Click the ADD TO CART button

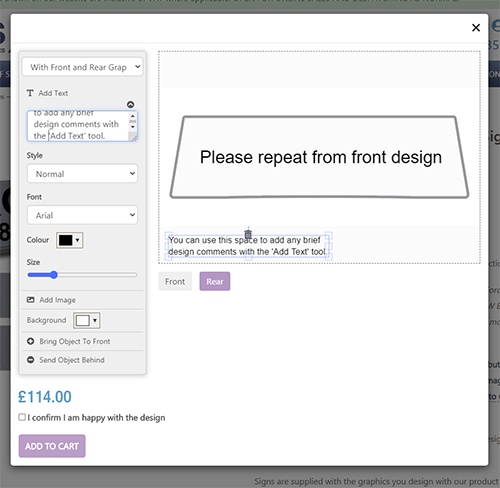(52, 446)
